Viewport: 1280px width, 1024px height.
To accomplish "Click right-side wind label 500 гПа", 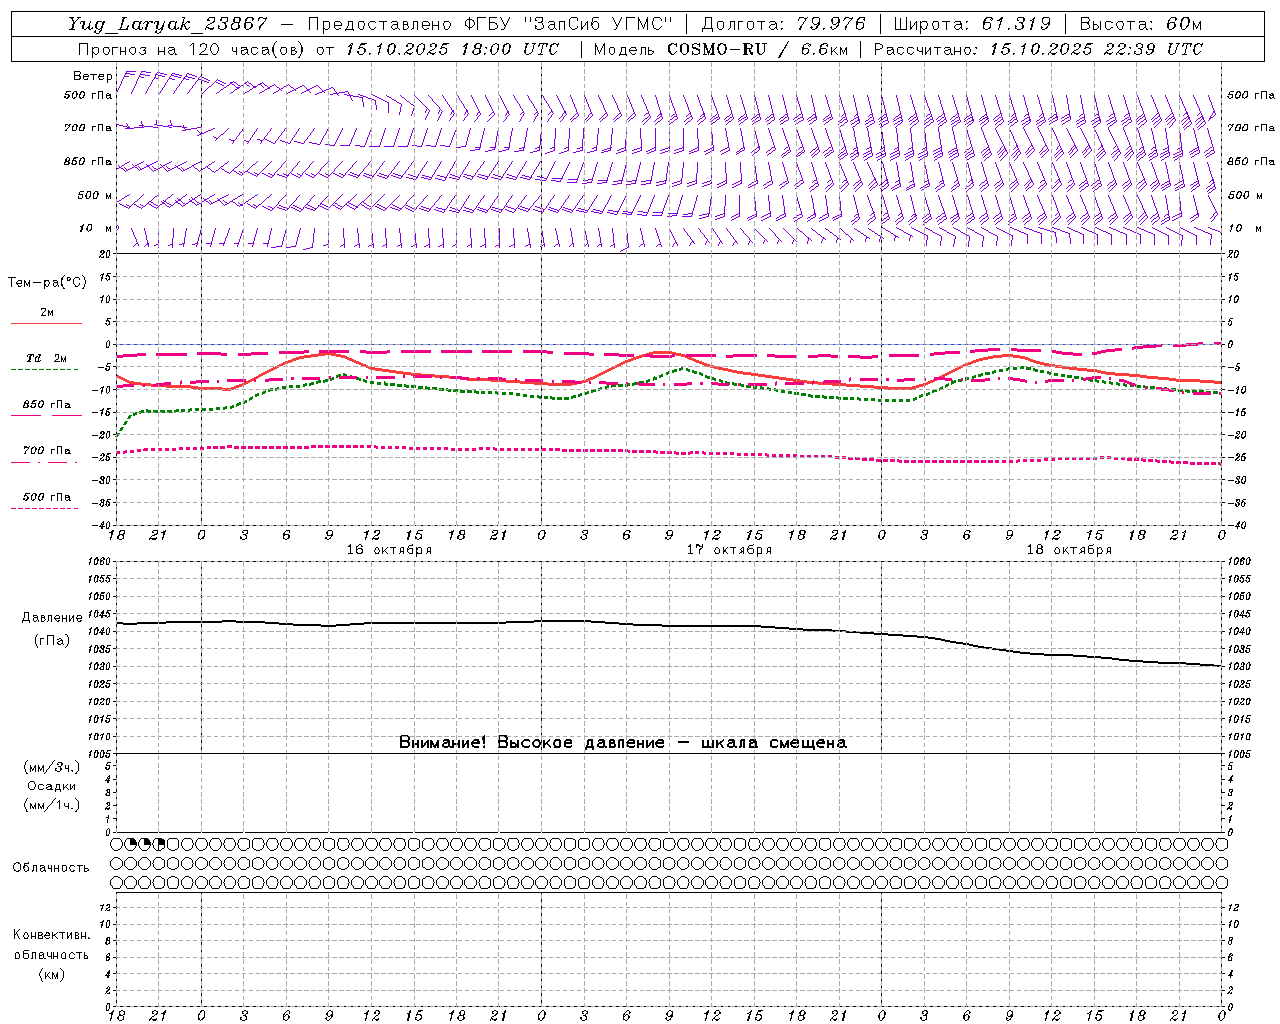I will point(1251,95).
